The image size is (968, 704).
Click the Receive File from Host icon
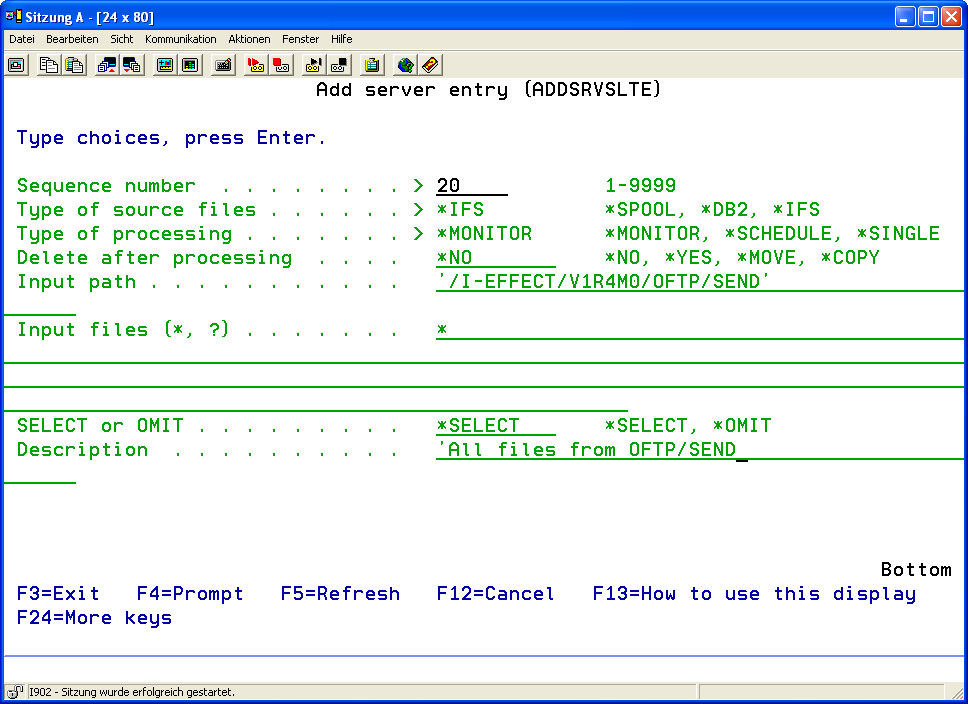click(x=132, y=65)
